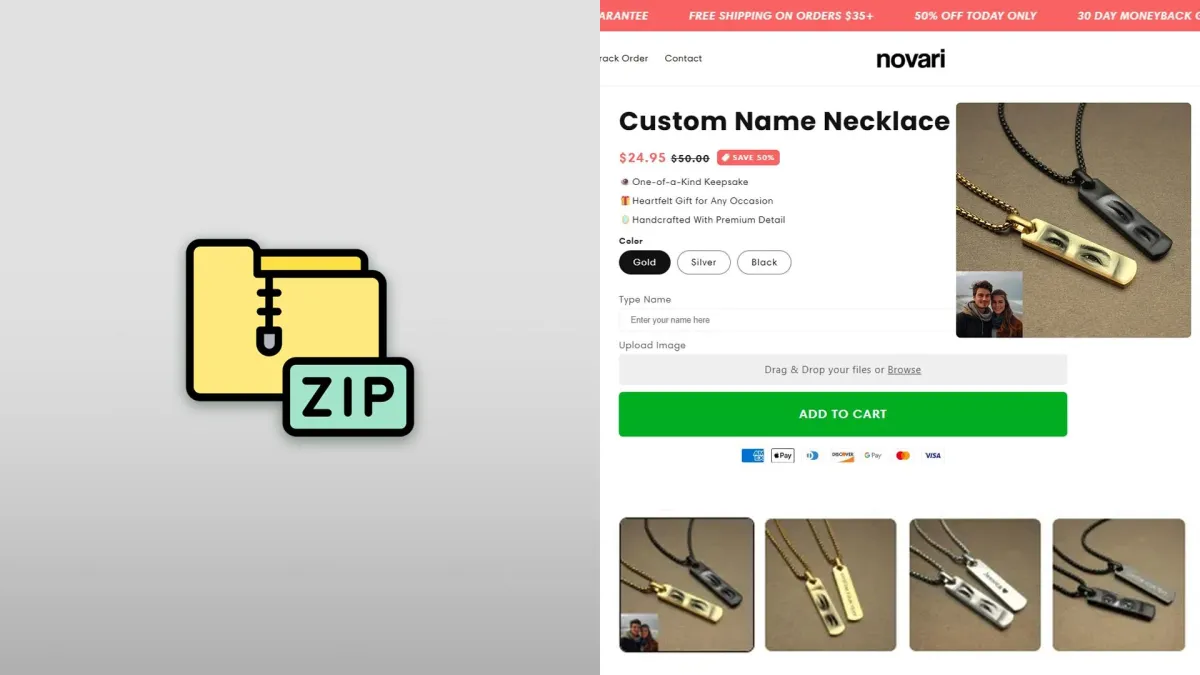Click the Enter your name input field

[788, 320]
